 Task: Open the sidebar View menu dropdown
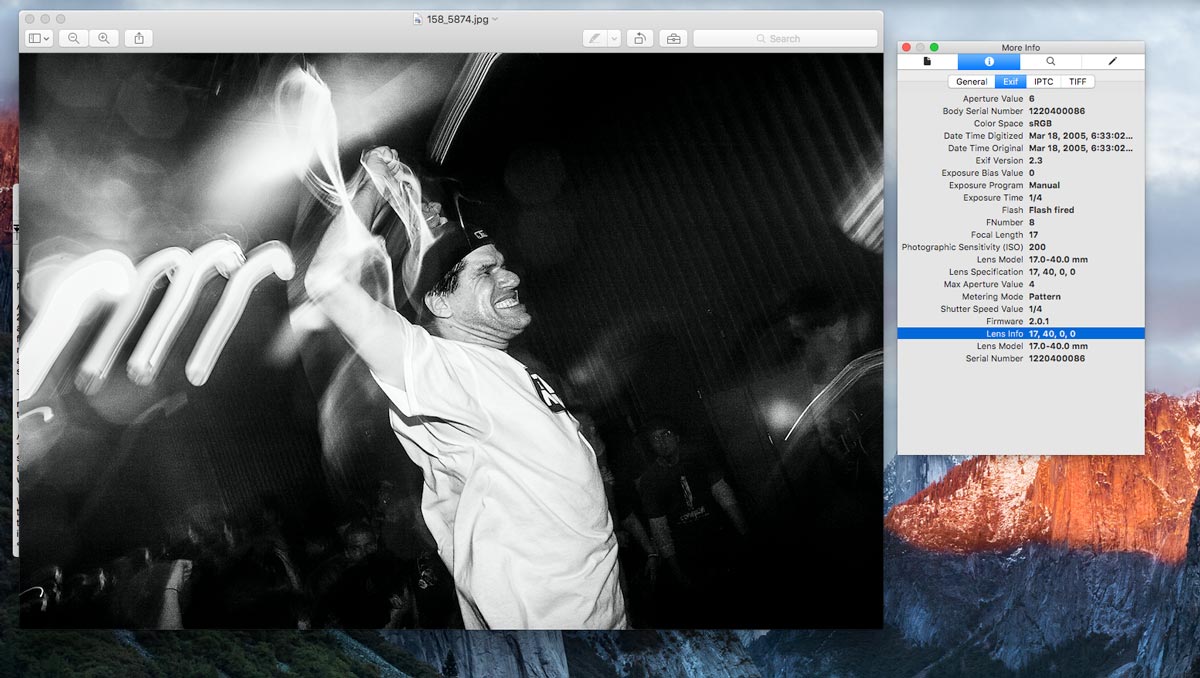pos(39,38)
